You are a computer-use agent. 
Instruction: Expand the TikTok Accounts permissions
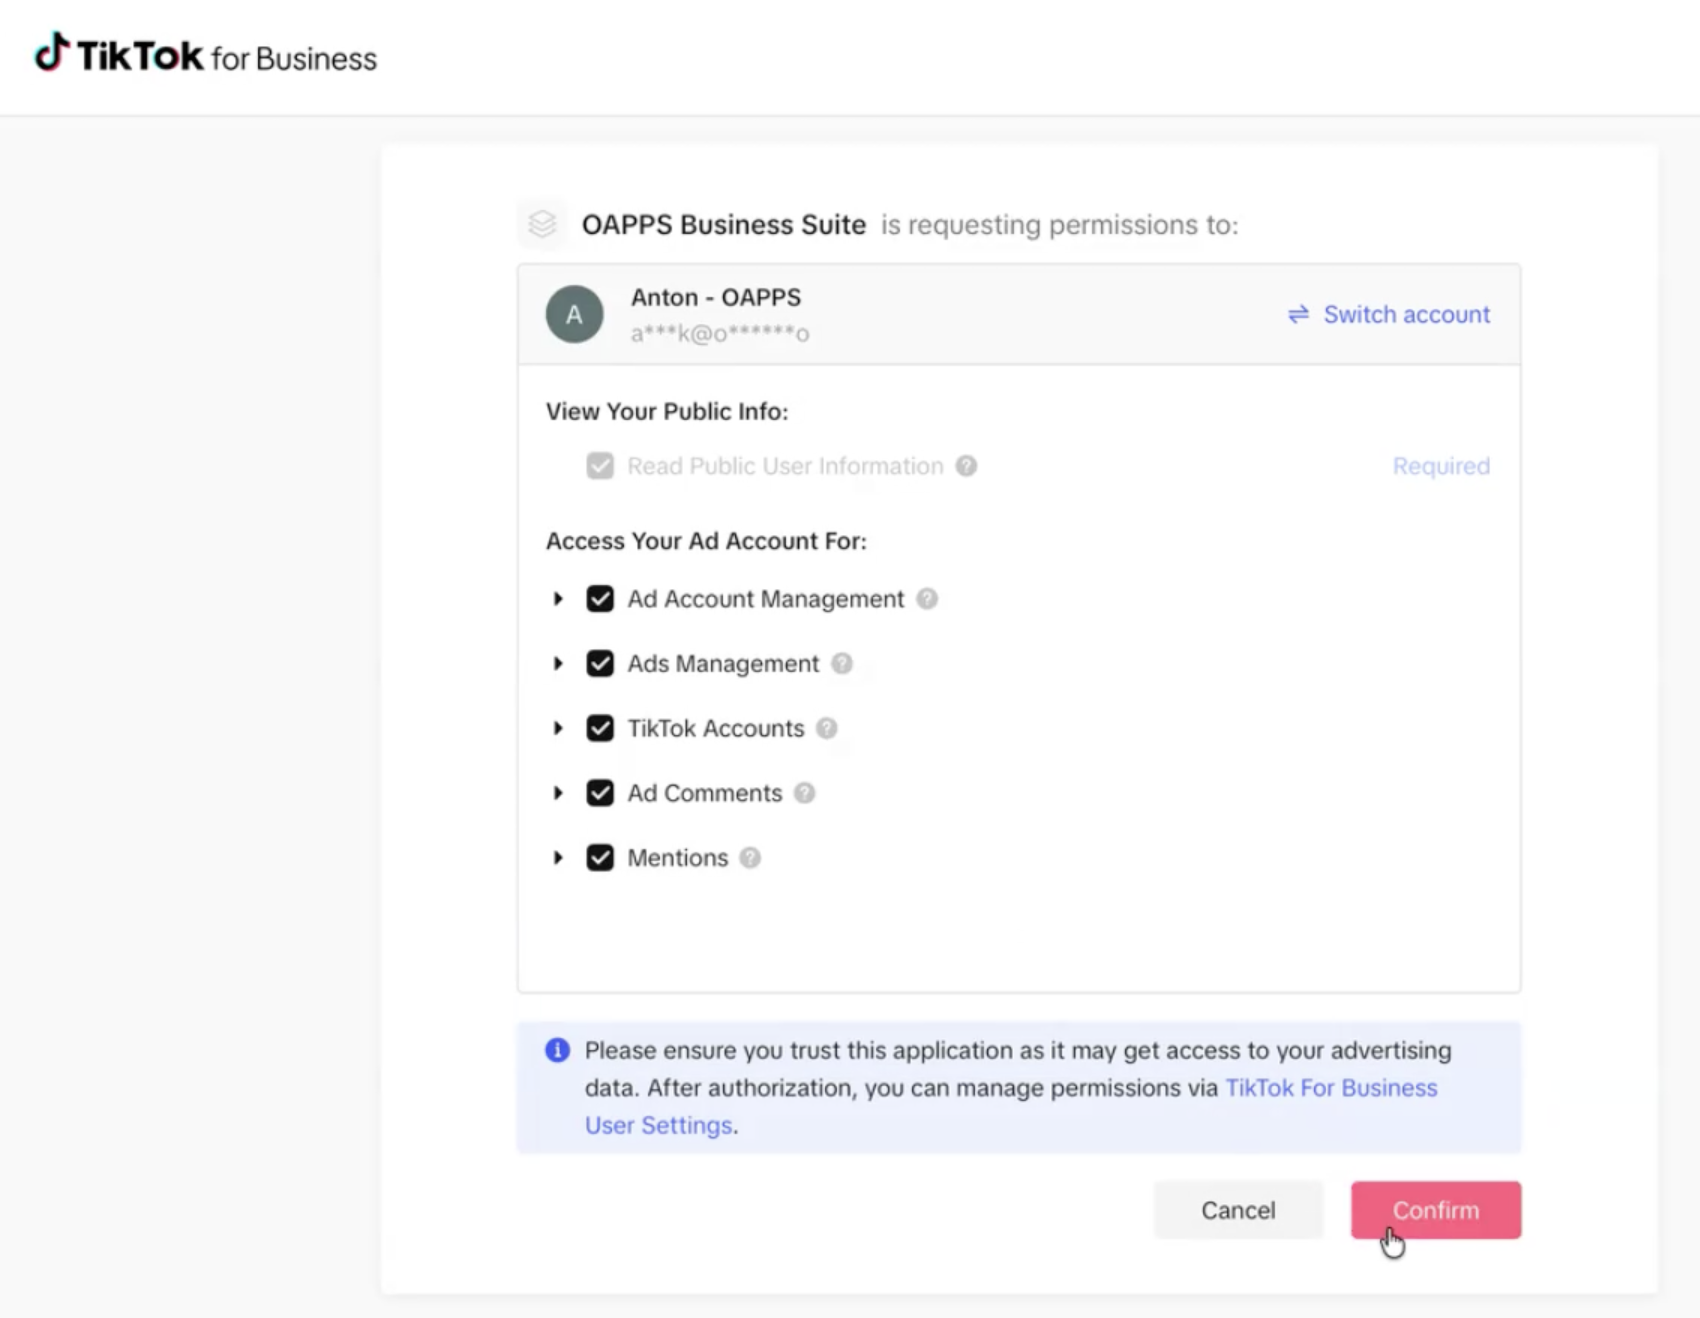click(x=558, y=728)
